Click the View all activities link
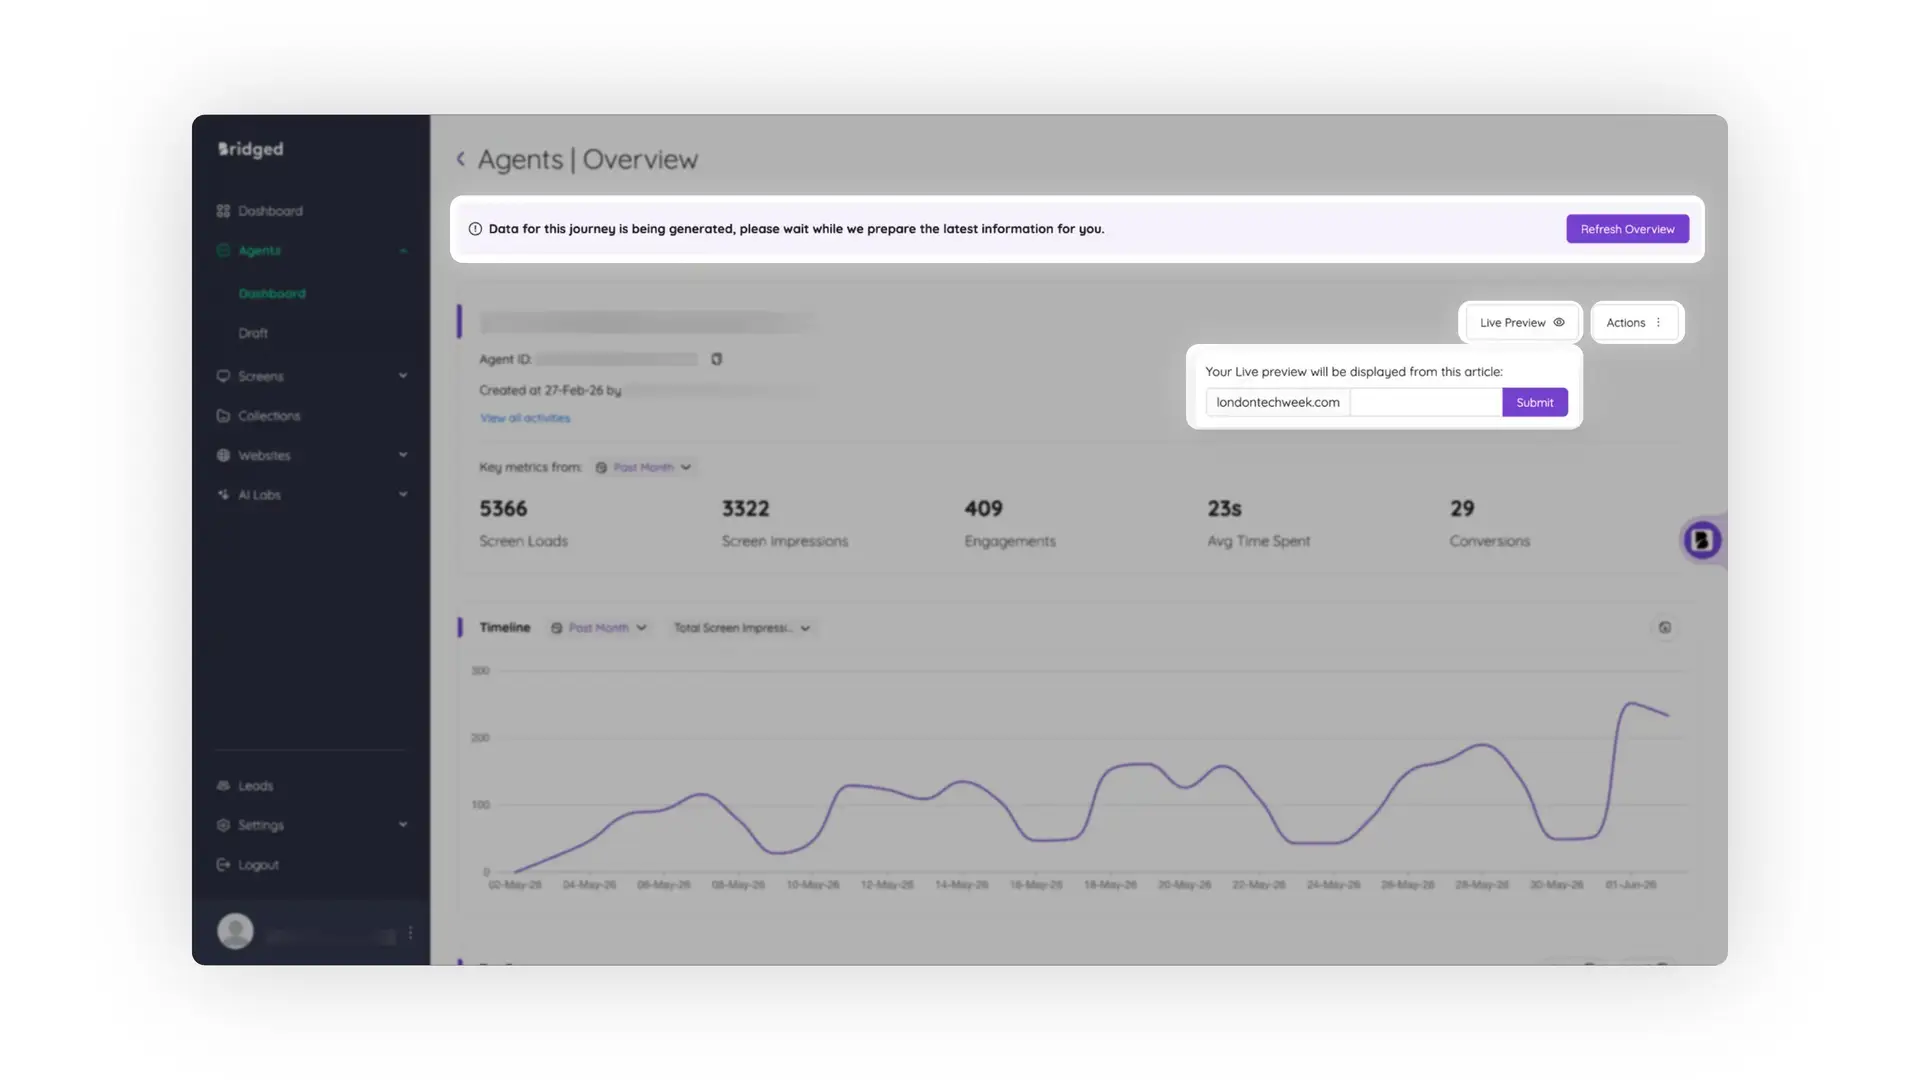The width and height of the screenshot is (1920, 1080). (x=525, y=418)
